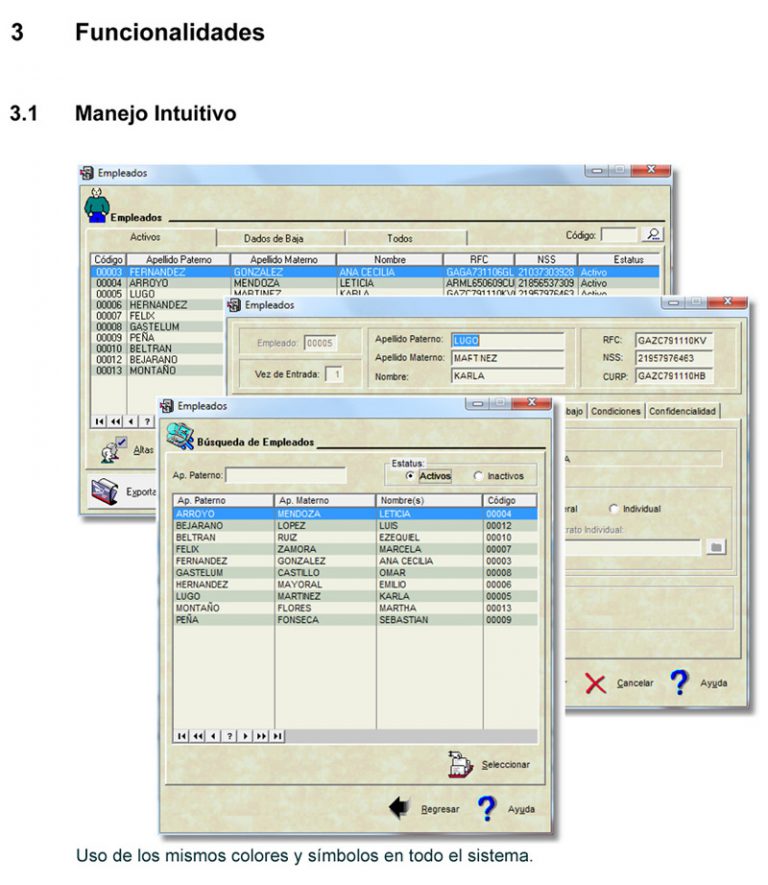Sort results by the Ap. Materno column header
The image size is (768, 885).
[x=325, y=500]
